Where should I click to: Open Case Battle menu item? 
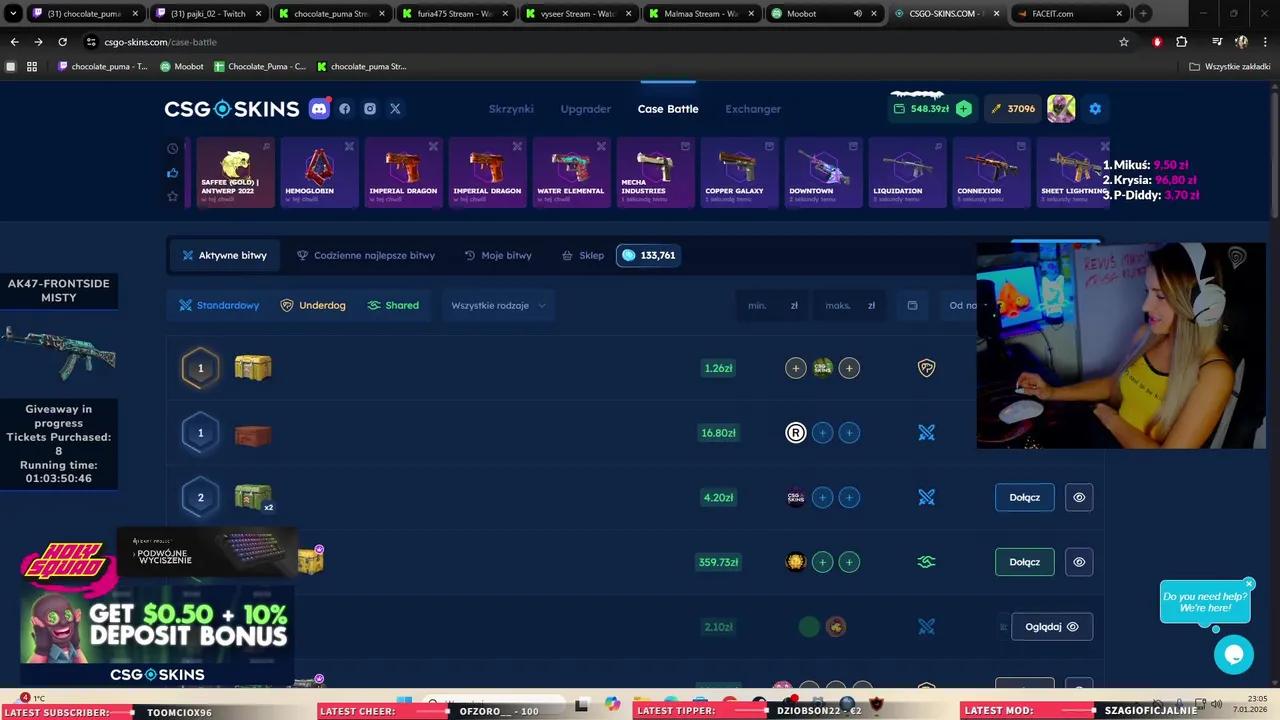coord(668,109)
